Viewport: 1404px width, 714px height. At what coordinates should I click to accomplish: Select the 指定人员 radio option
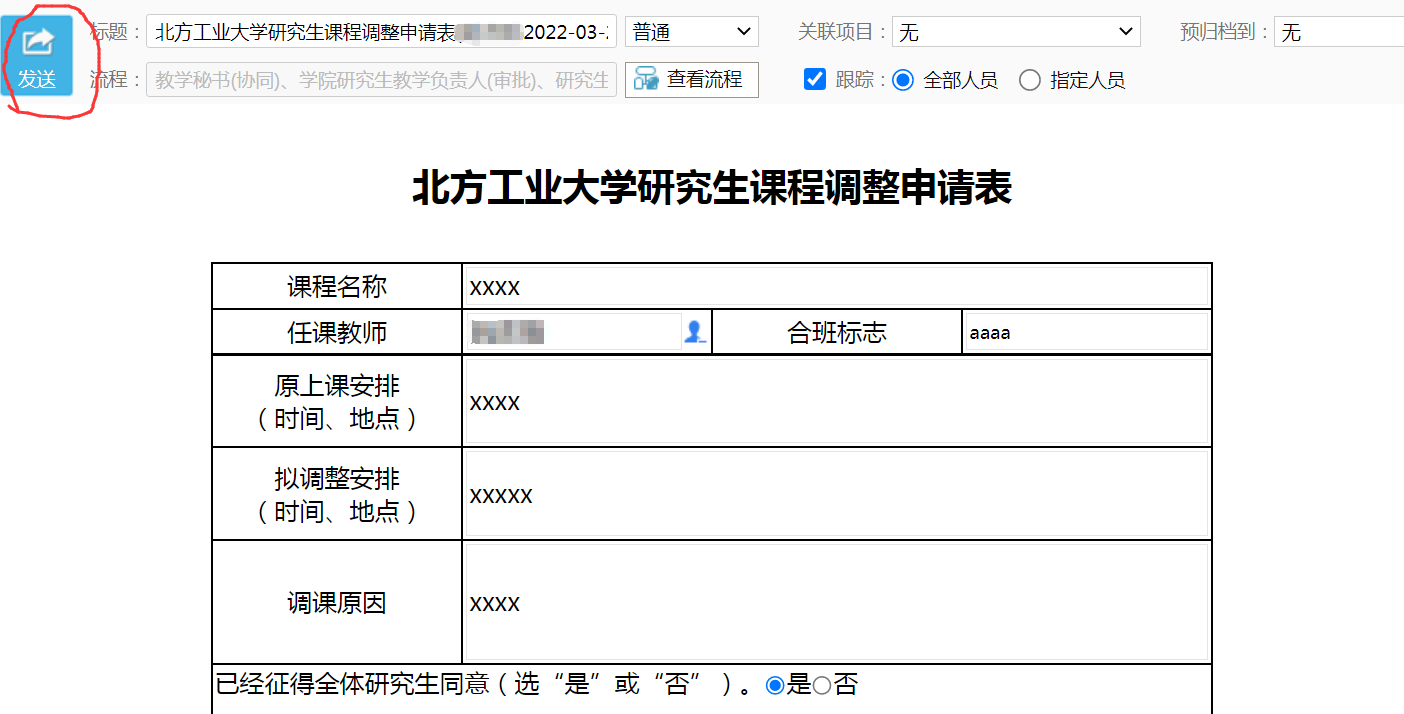click(x=1030, y=81)
